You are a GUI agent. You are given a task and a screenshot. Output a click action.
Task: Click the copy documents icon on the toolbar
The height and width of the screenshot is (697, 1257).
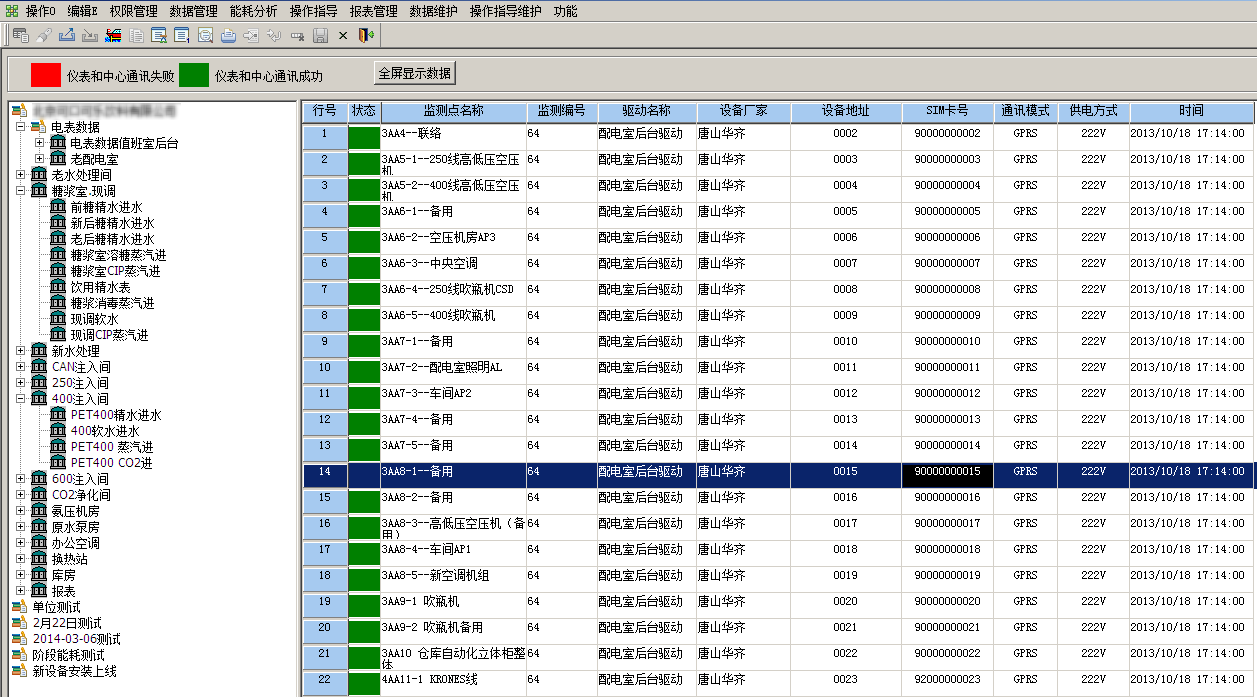(x=135, y=36)
